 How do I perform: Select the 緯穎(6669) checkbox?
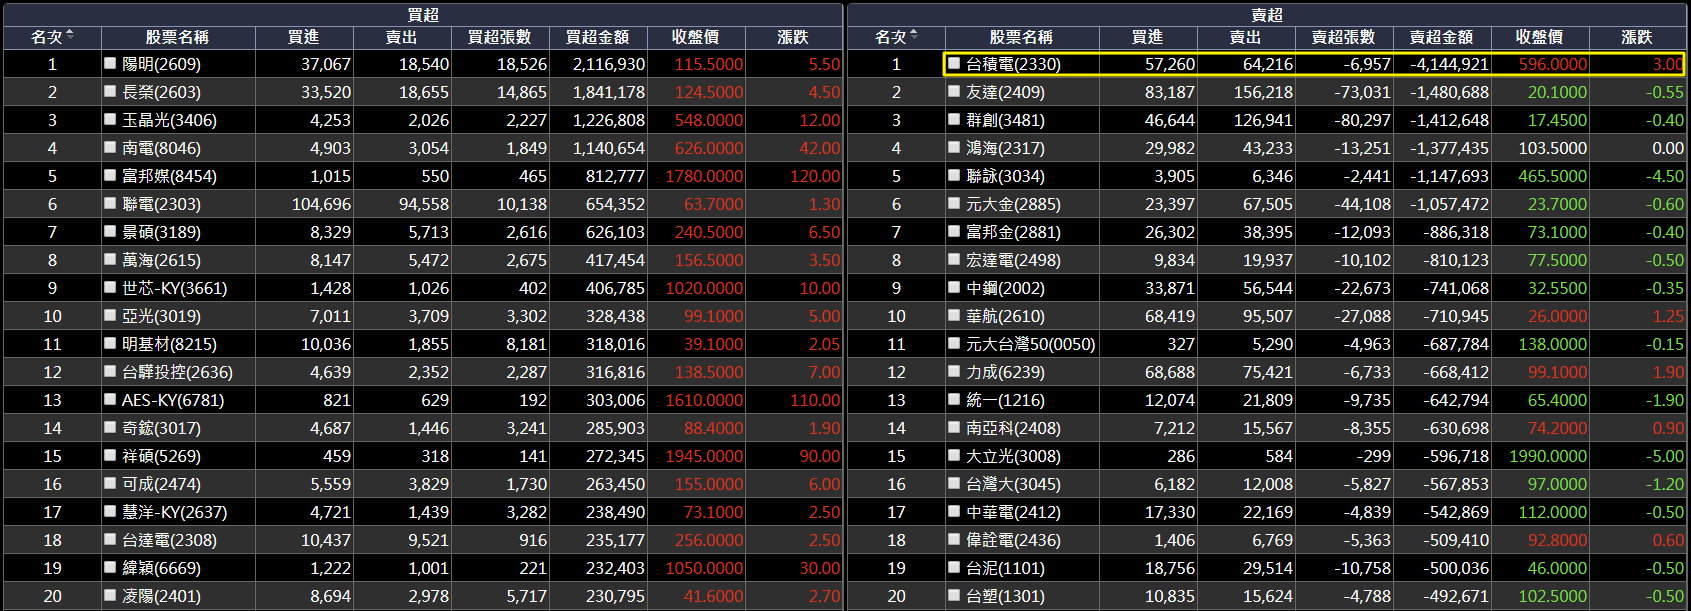(110, 567)
